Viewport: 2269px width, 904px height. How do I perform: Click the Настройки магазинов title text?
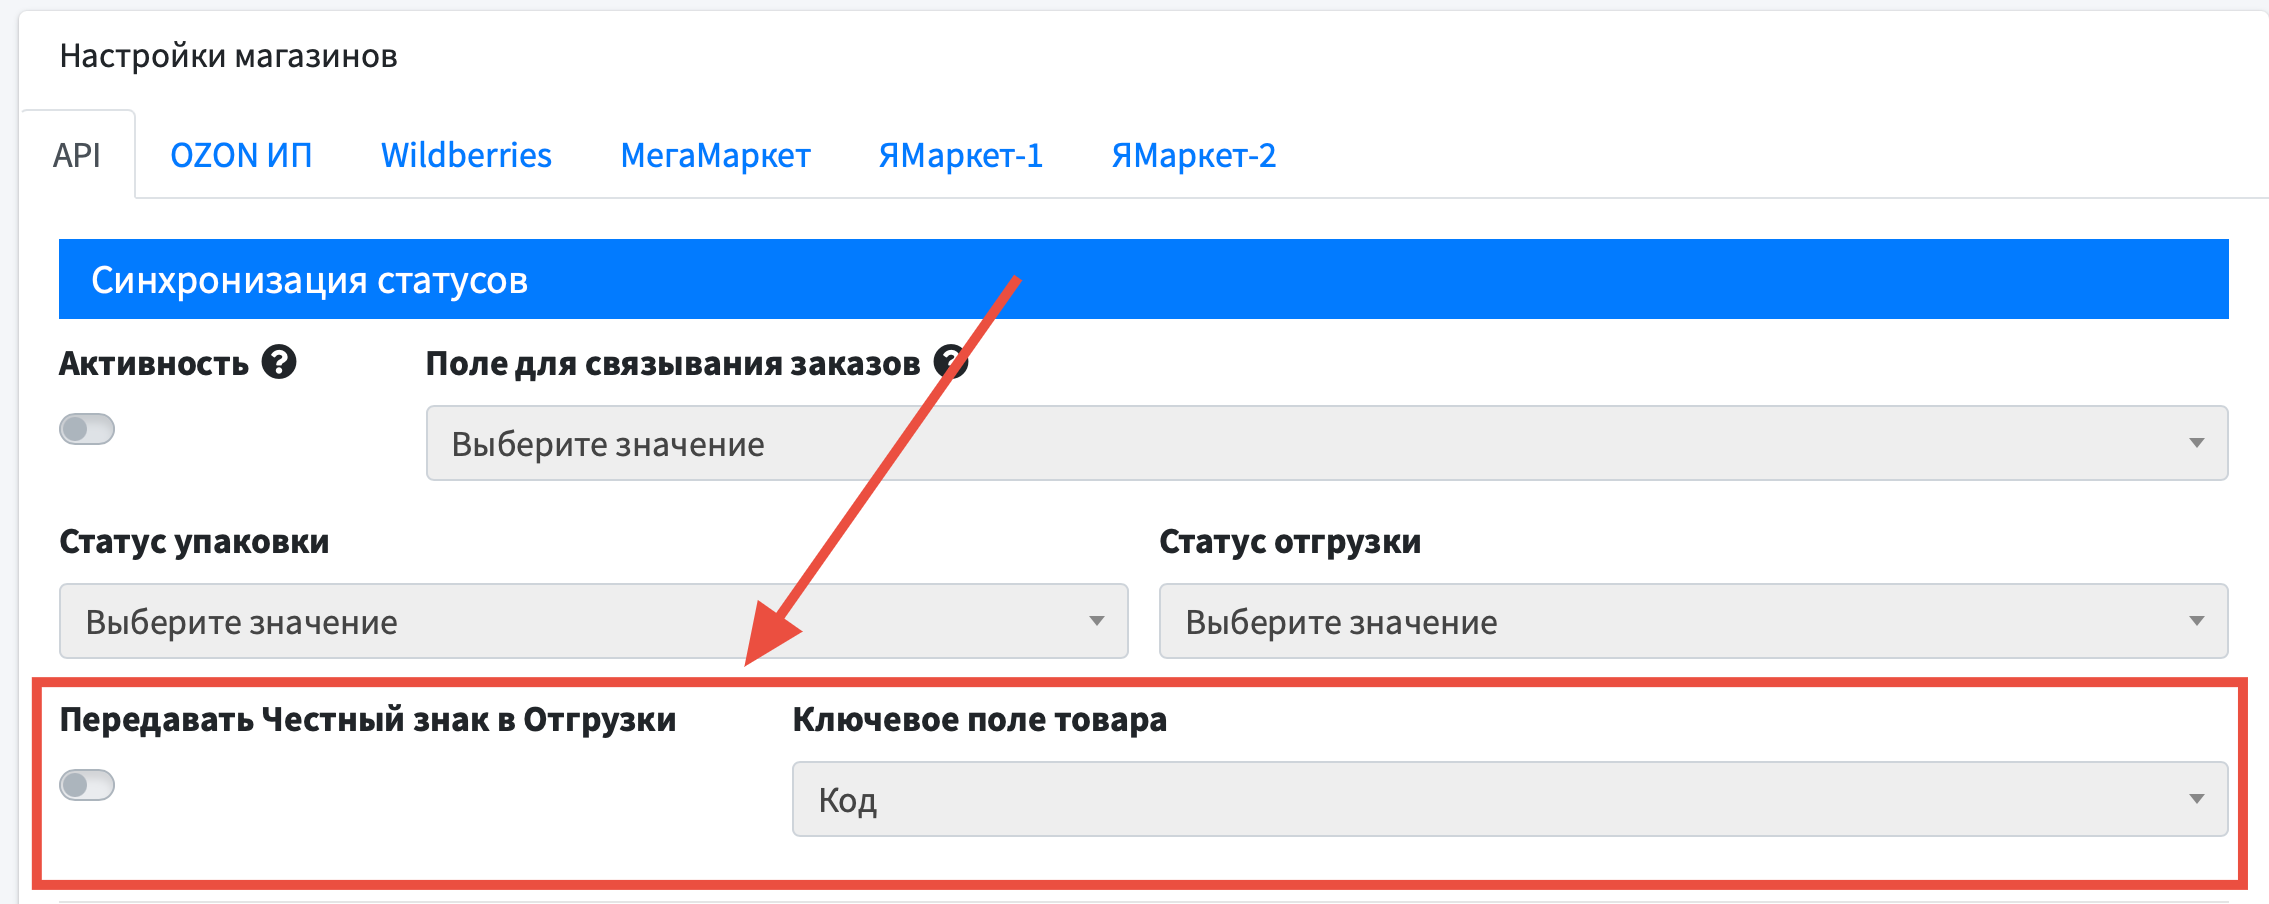(229, 56)
